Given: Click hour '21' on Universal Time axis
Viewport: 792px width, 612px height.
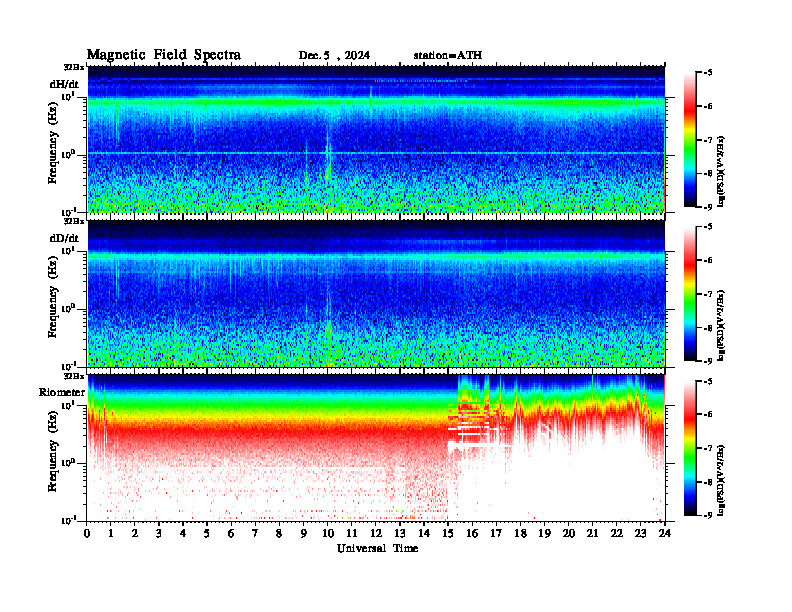Looking at the screenshot, I should click(x=592, y=533).
